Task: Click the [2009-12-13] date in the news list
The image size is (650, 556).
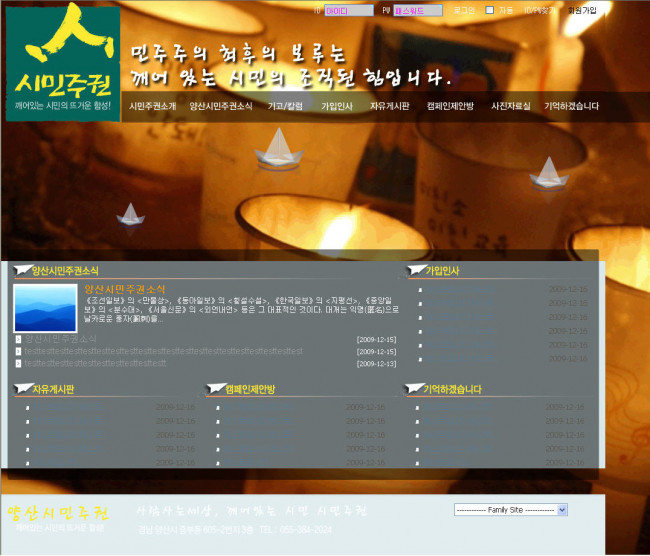Action: [x=376, y=364]
